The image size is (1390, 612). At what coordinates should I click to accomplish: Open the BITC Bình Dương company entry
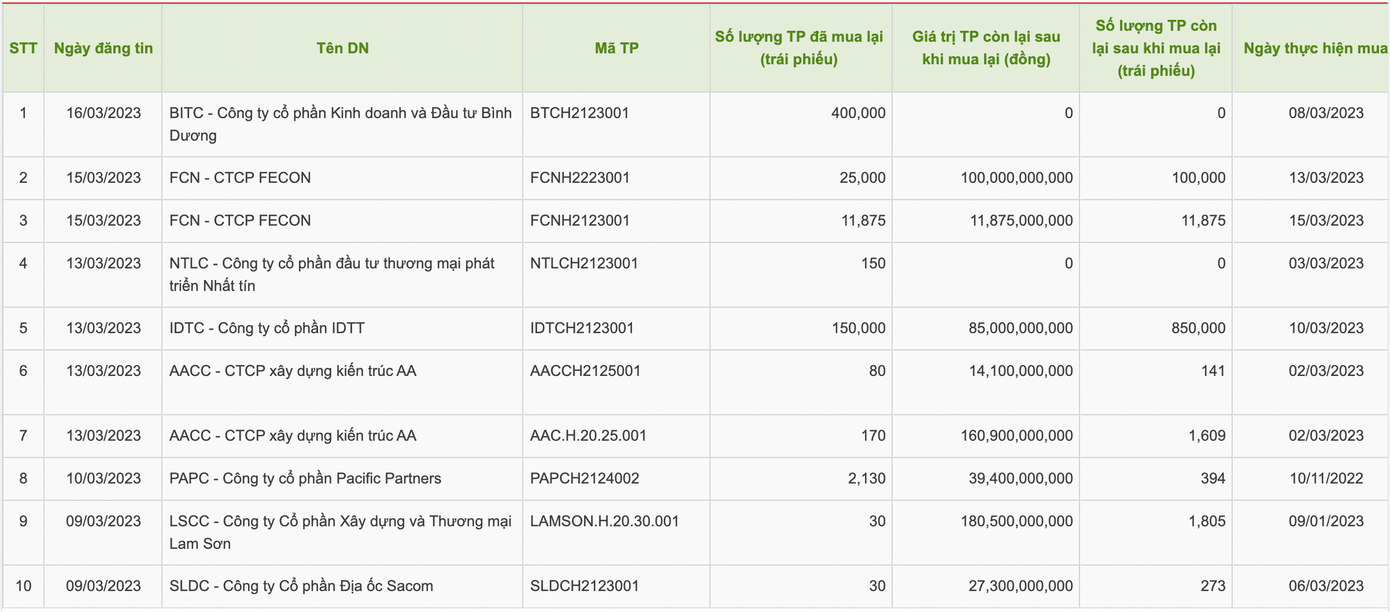point(340,124)
